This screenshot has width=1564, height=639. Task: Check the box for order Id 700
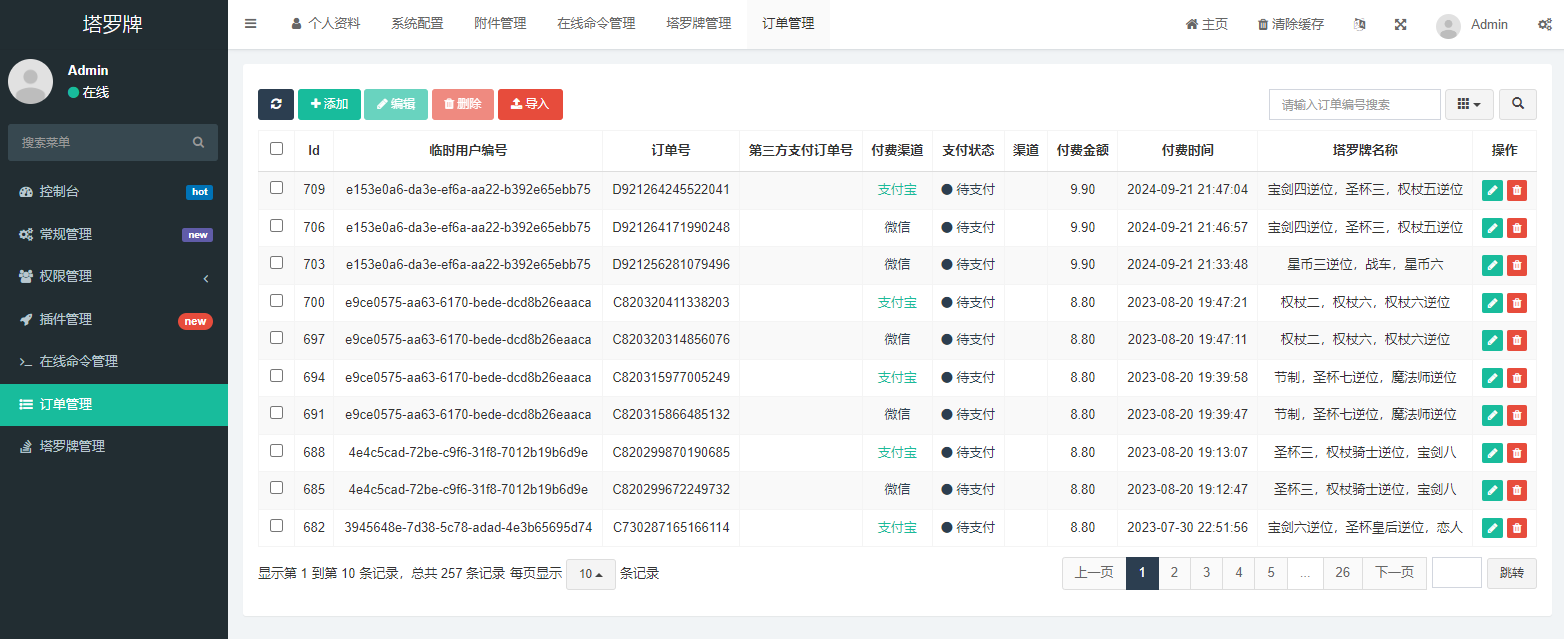coord(277,300)
